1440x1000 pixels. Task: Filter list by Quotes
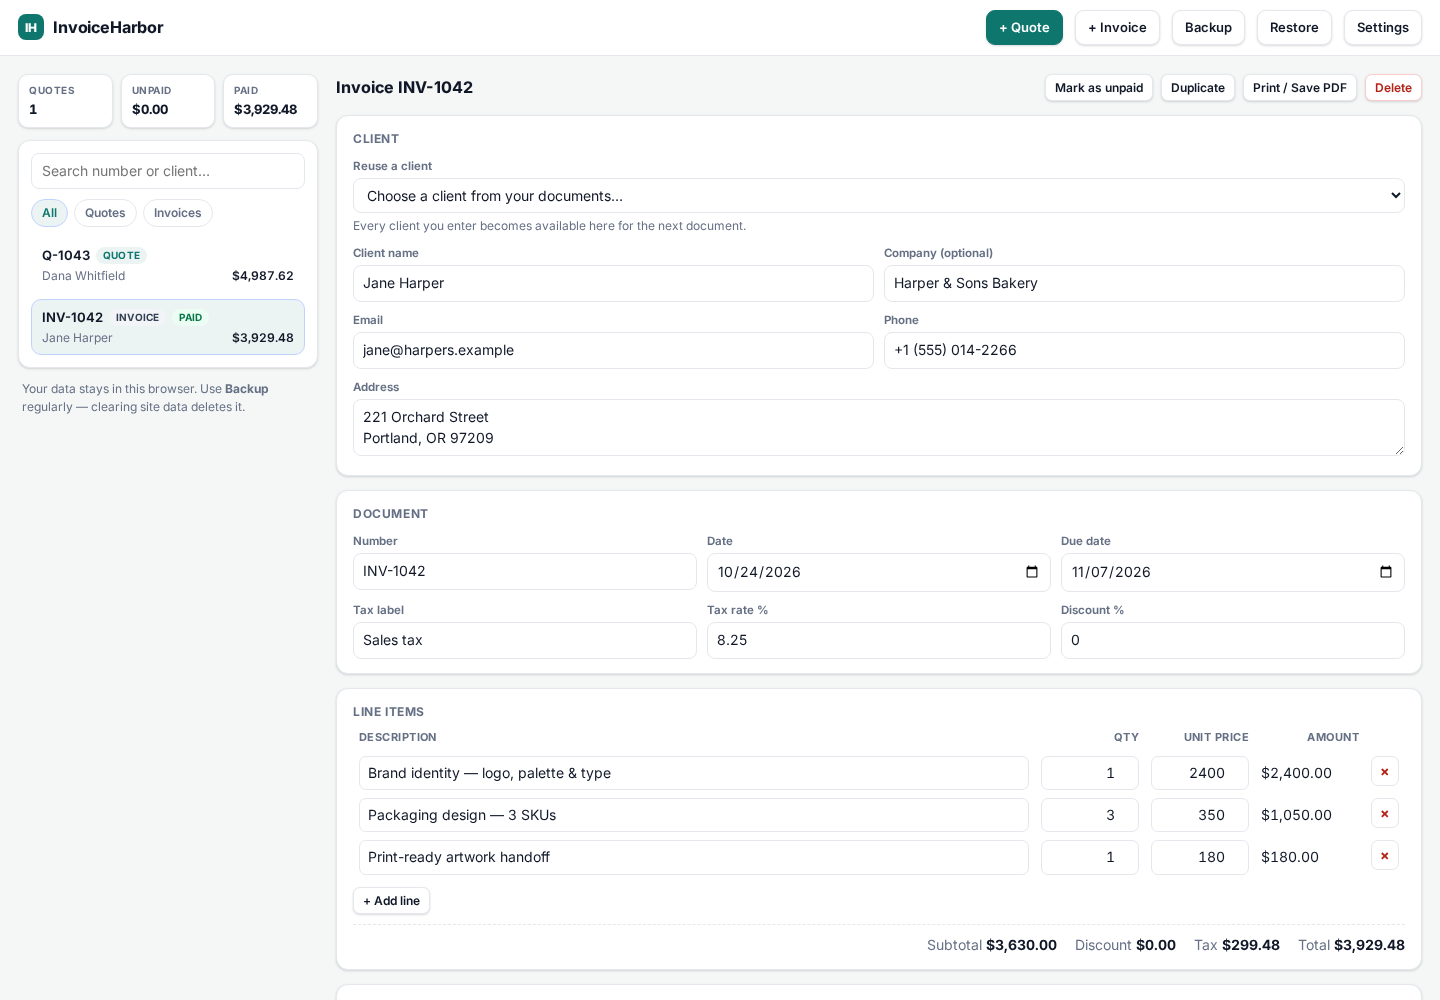105,213
